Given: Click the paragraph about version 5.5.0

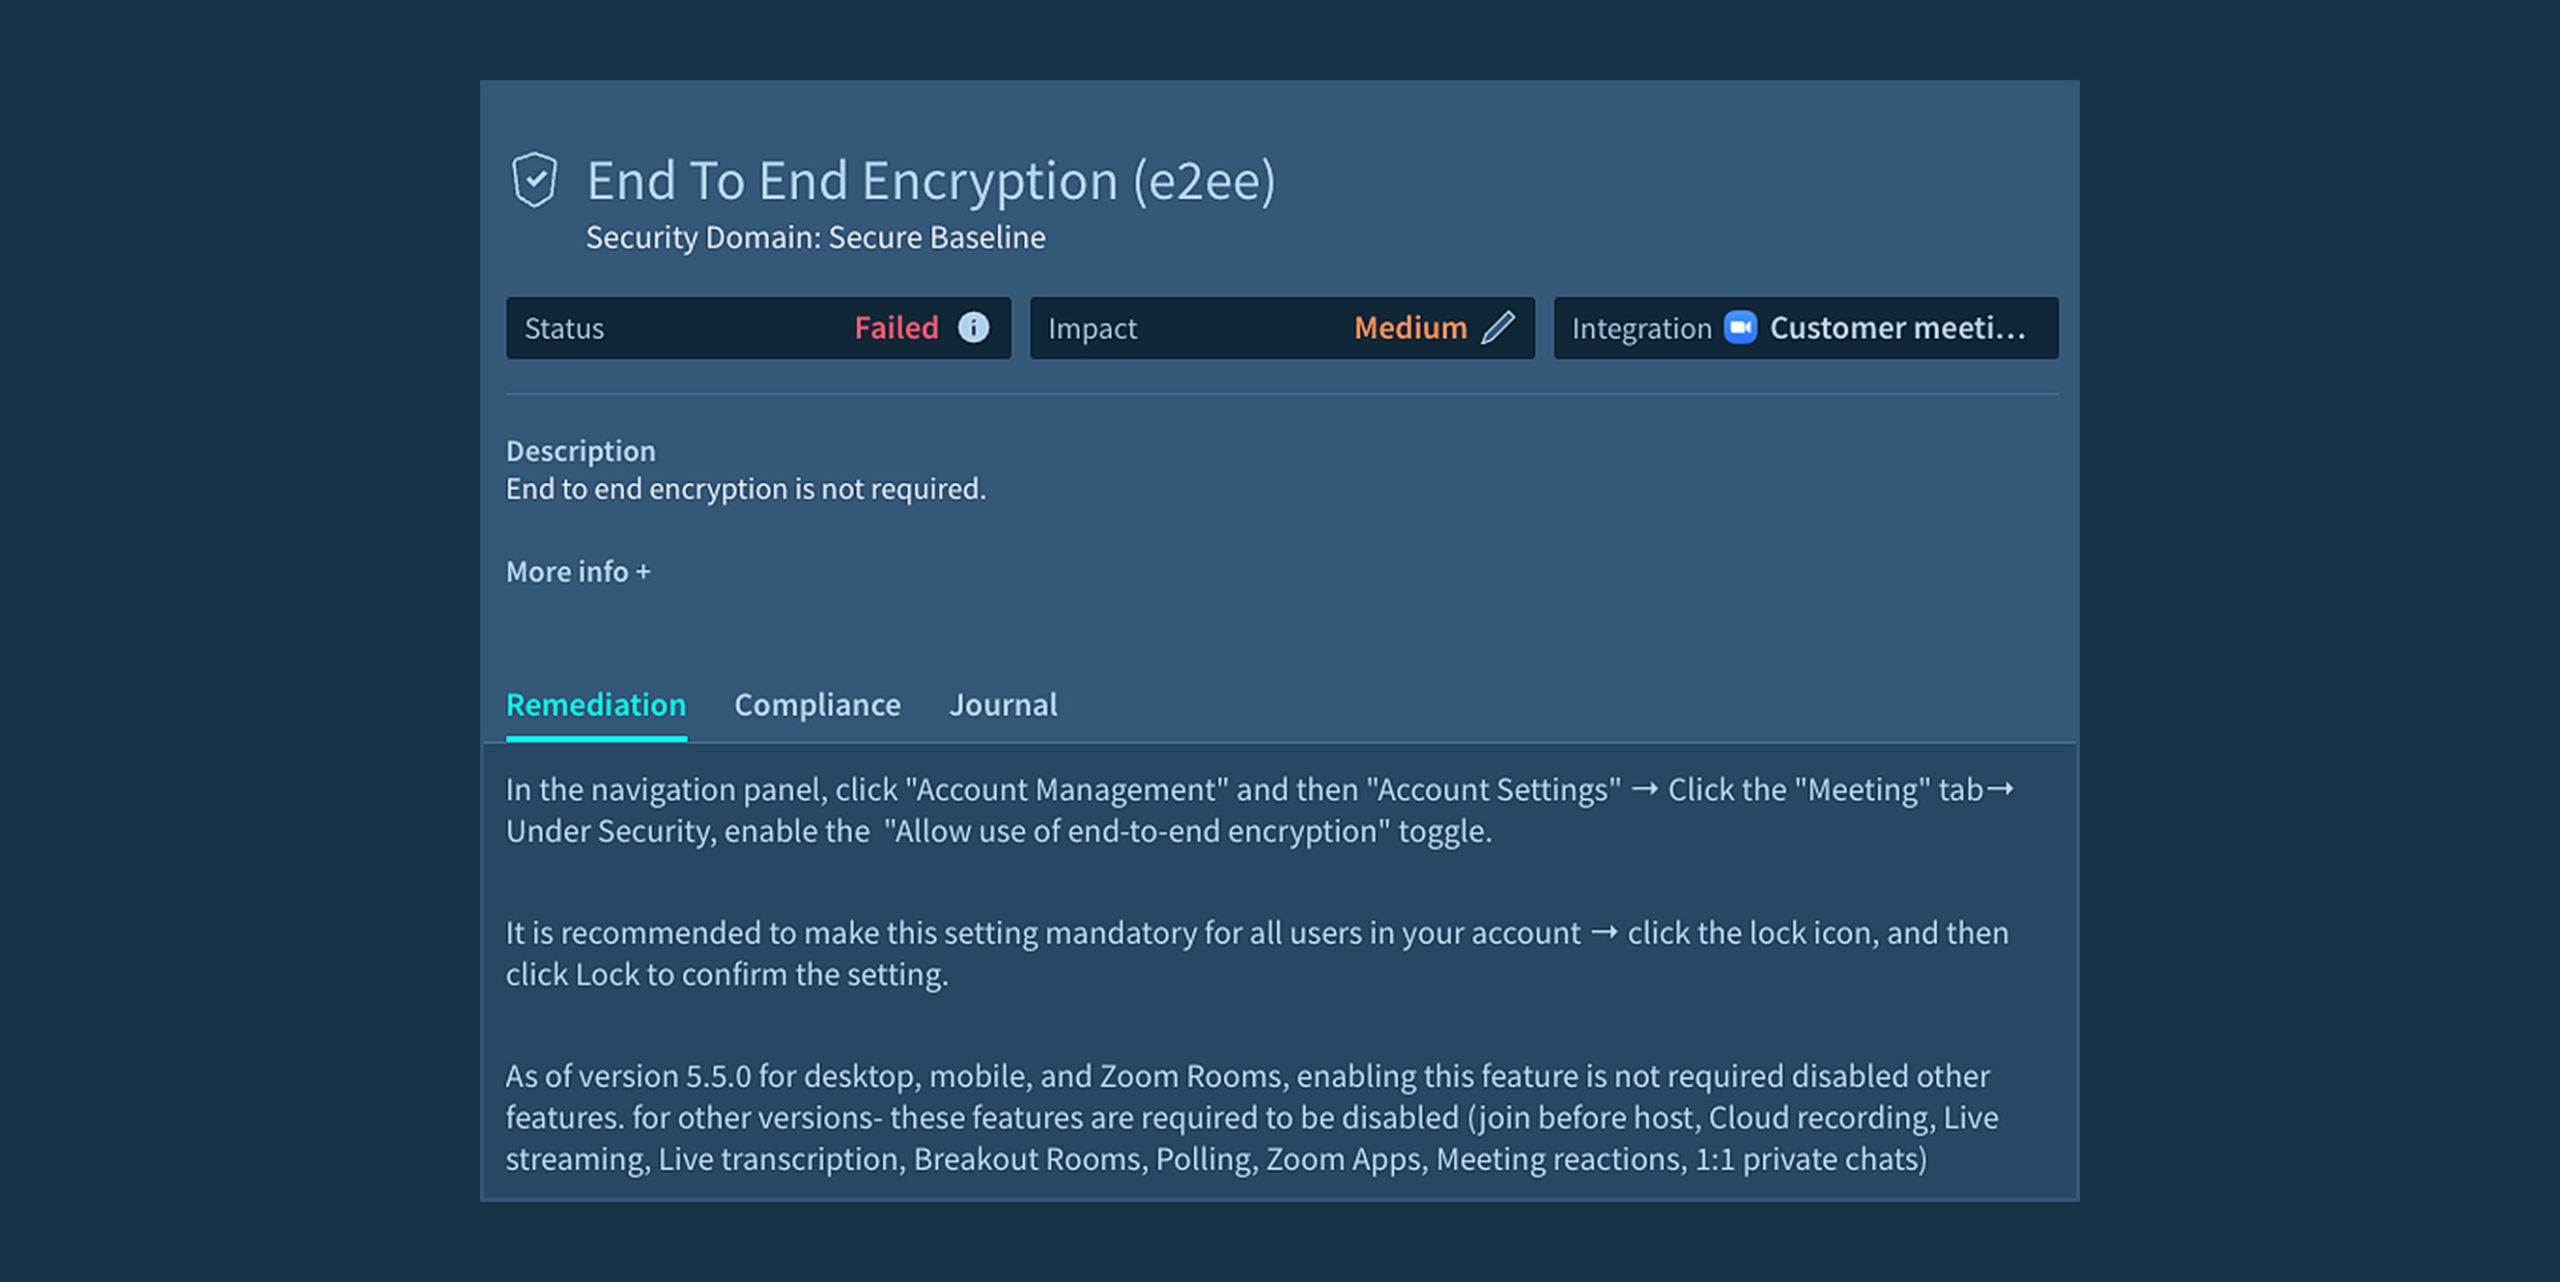Looking at the screenshot, I should coord(1250,1117).
